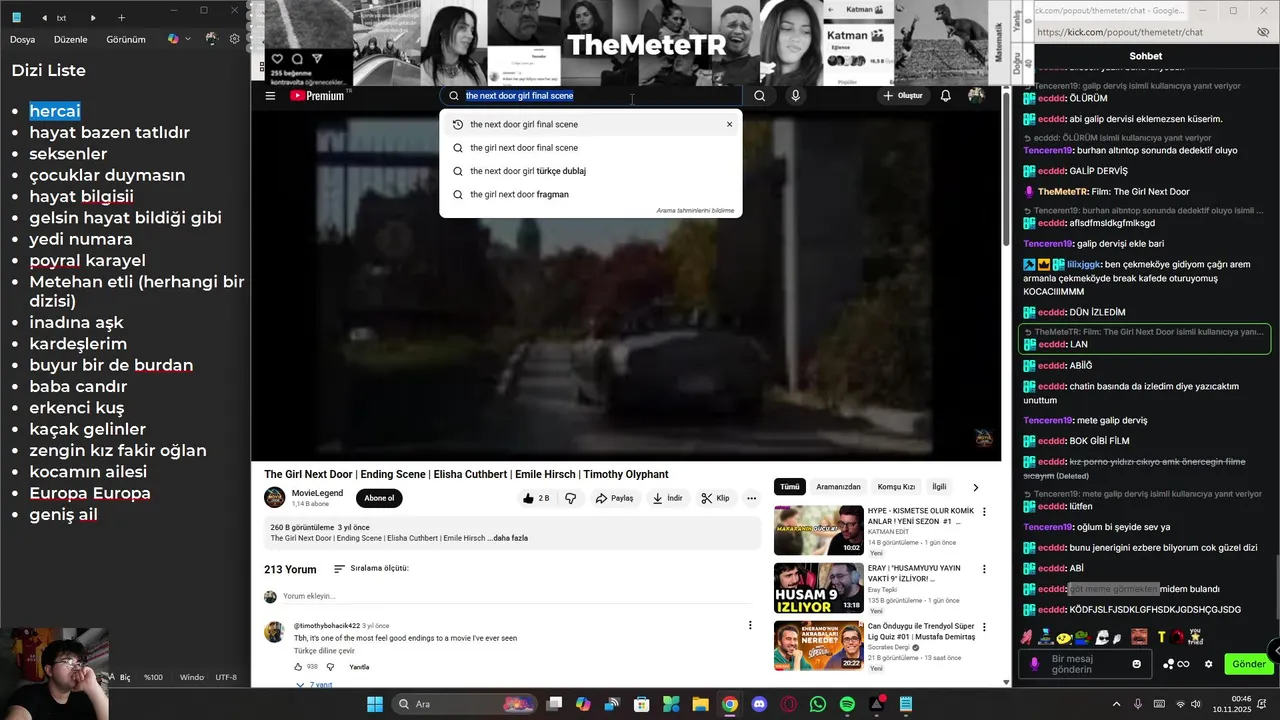Open Discord from the taskbar
The image size is (1280, 720).
click(x=759, y=704)
